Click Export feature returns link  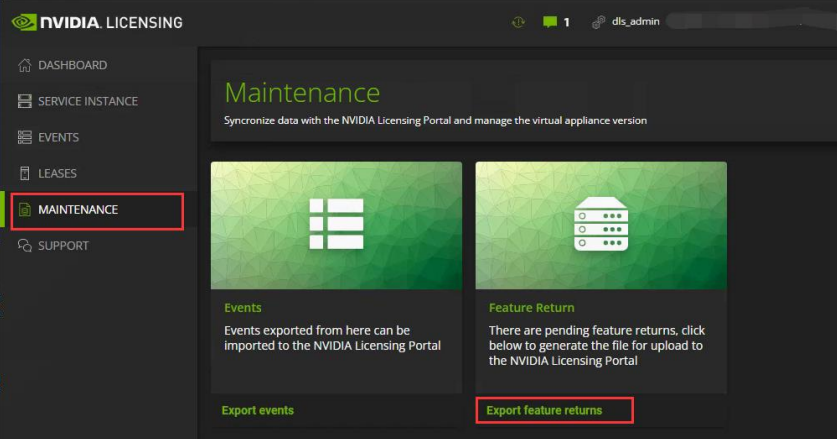(x=544, y=410)
